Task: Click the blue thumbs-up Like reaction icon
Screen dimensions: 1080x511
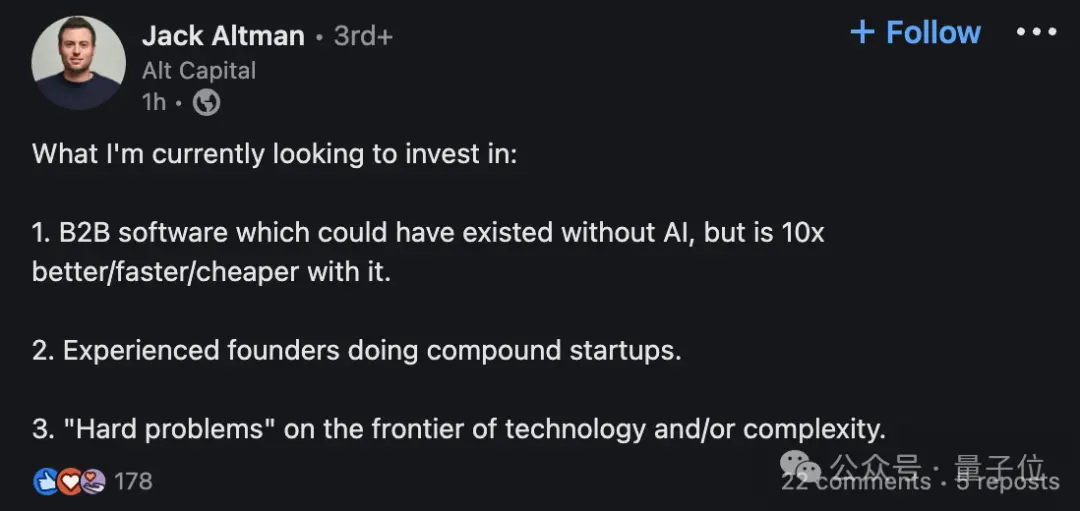Action: 45,481
